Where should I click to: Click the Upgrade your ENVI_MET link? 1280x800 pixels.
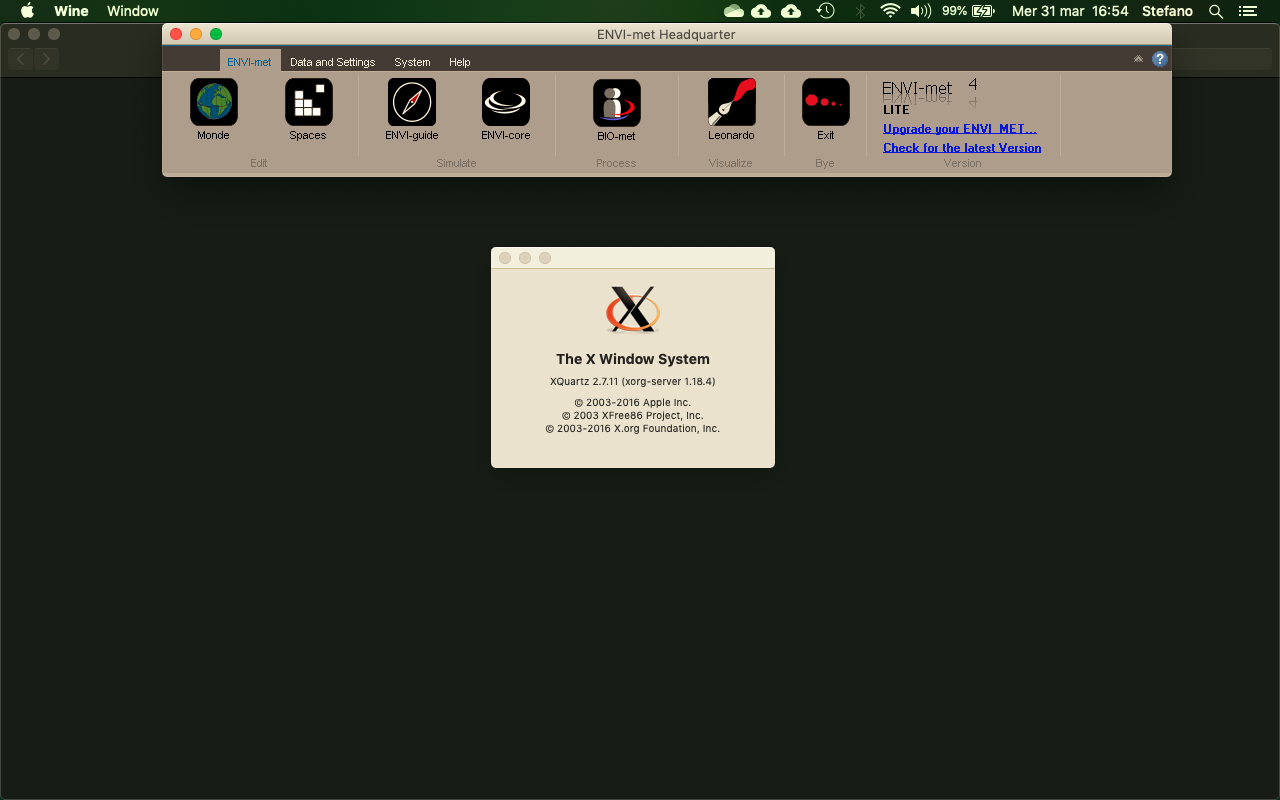[959, 128]
